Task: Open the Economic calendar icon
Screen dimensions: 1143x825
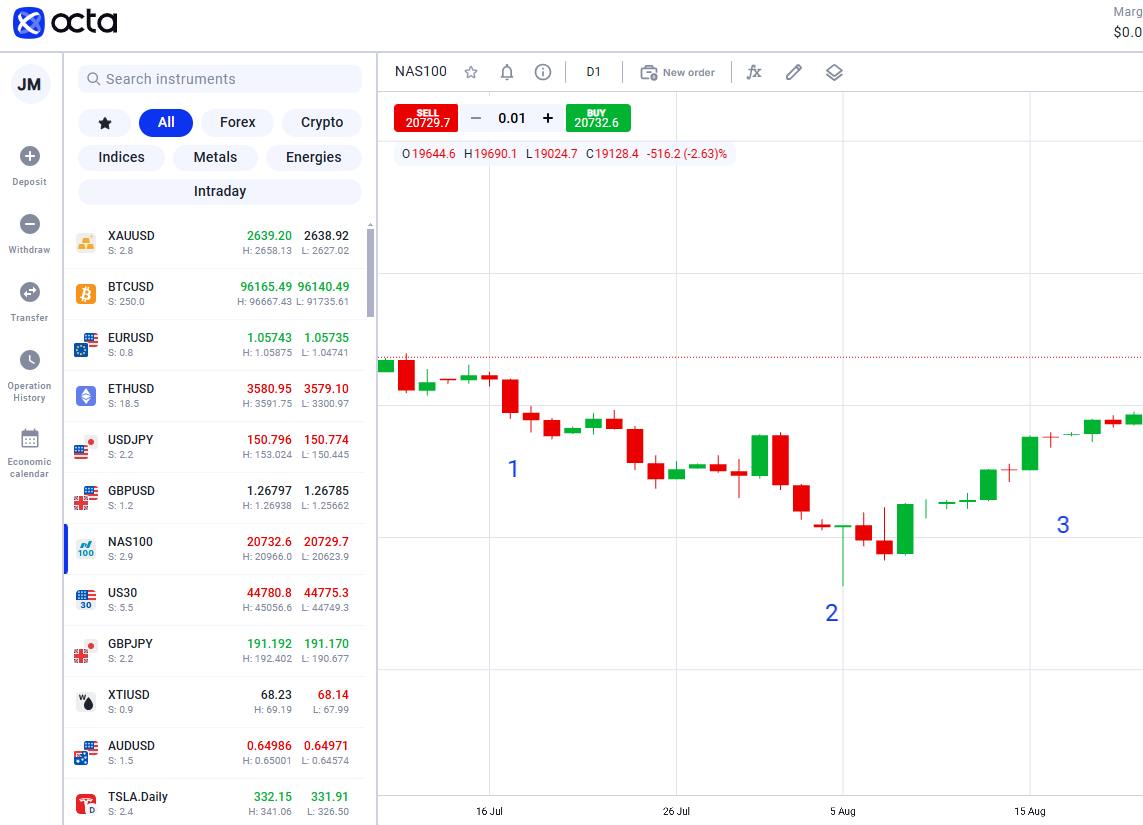Action: (x=30, y=438)
